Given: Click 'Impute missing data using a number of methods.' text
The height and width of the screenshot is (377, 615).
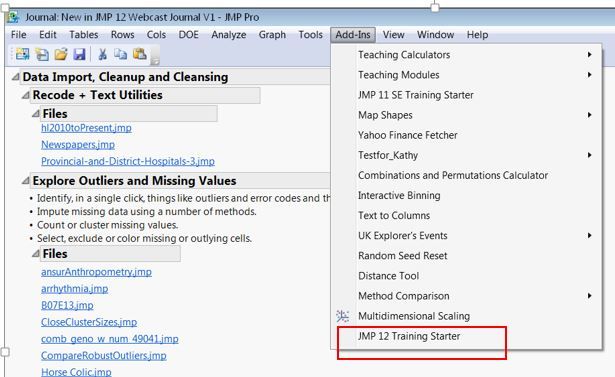Looking at the screenshot, I should point(147,211).
